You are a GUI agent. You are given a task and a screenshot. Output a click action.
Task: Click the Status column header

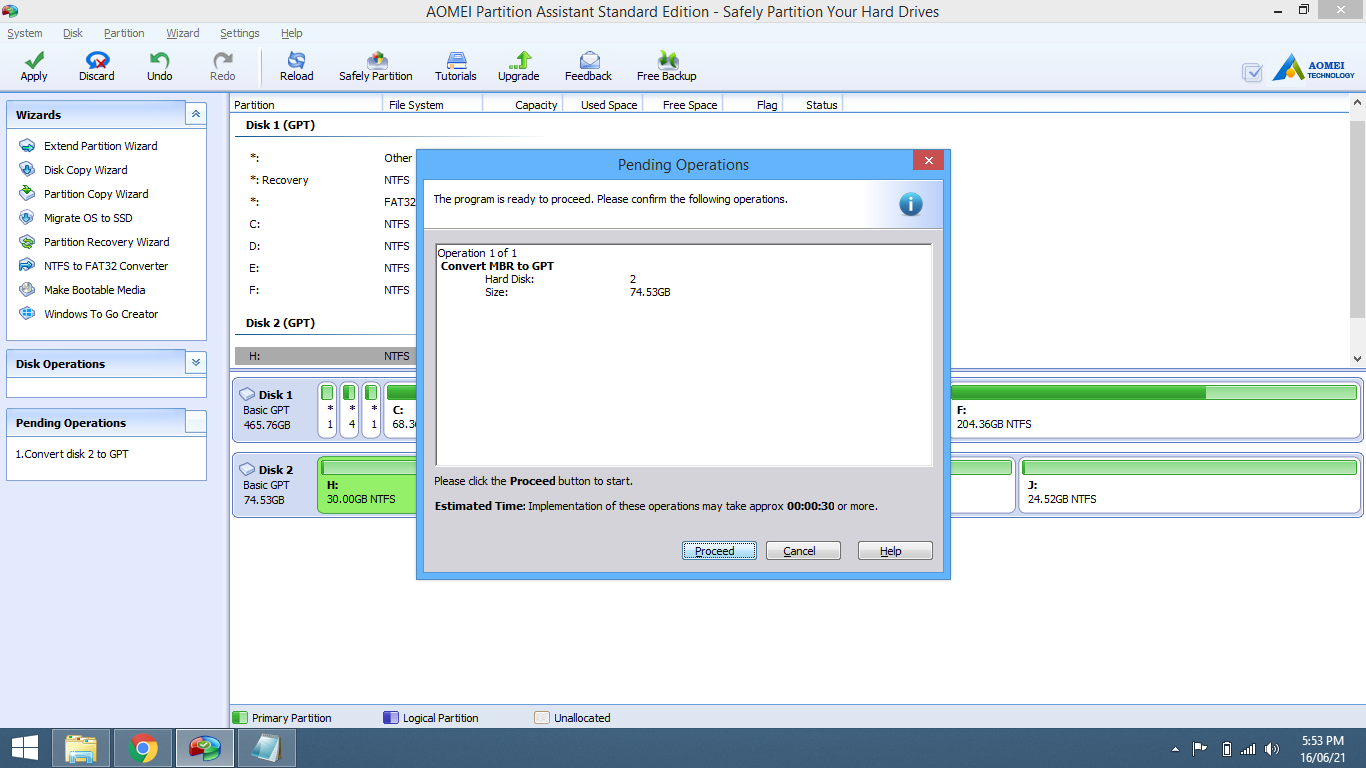(812, 104)
